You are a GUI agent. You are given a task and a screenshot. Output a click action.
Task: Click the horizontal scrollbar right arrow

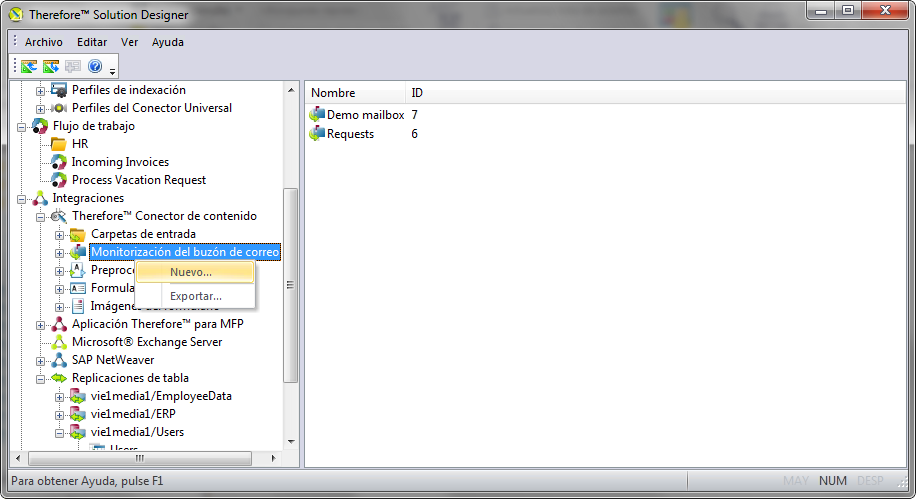coord(273,459)
